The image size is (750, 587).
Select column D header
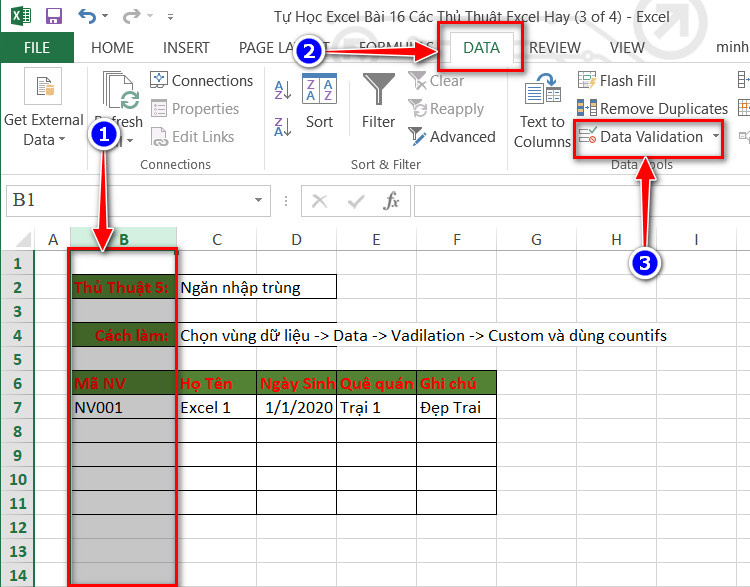click(297, 239)
